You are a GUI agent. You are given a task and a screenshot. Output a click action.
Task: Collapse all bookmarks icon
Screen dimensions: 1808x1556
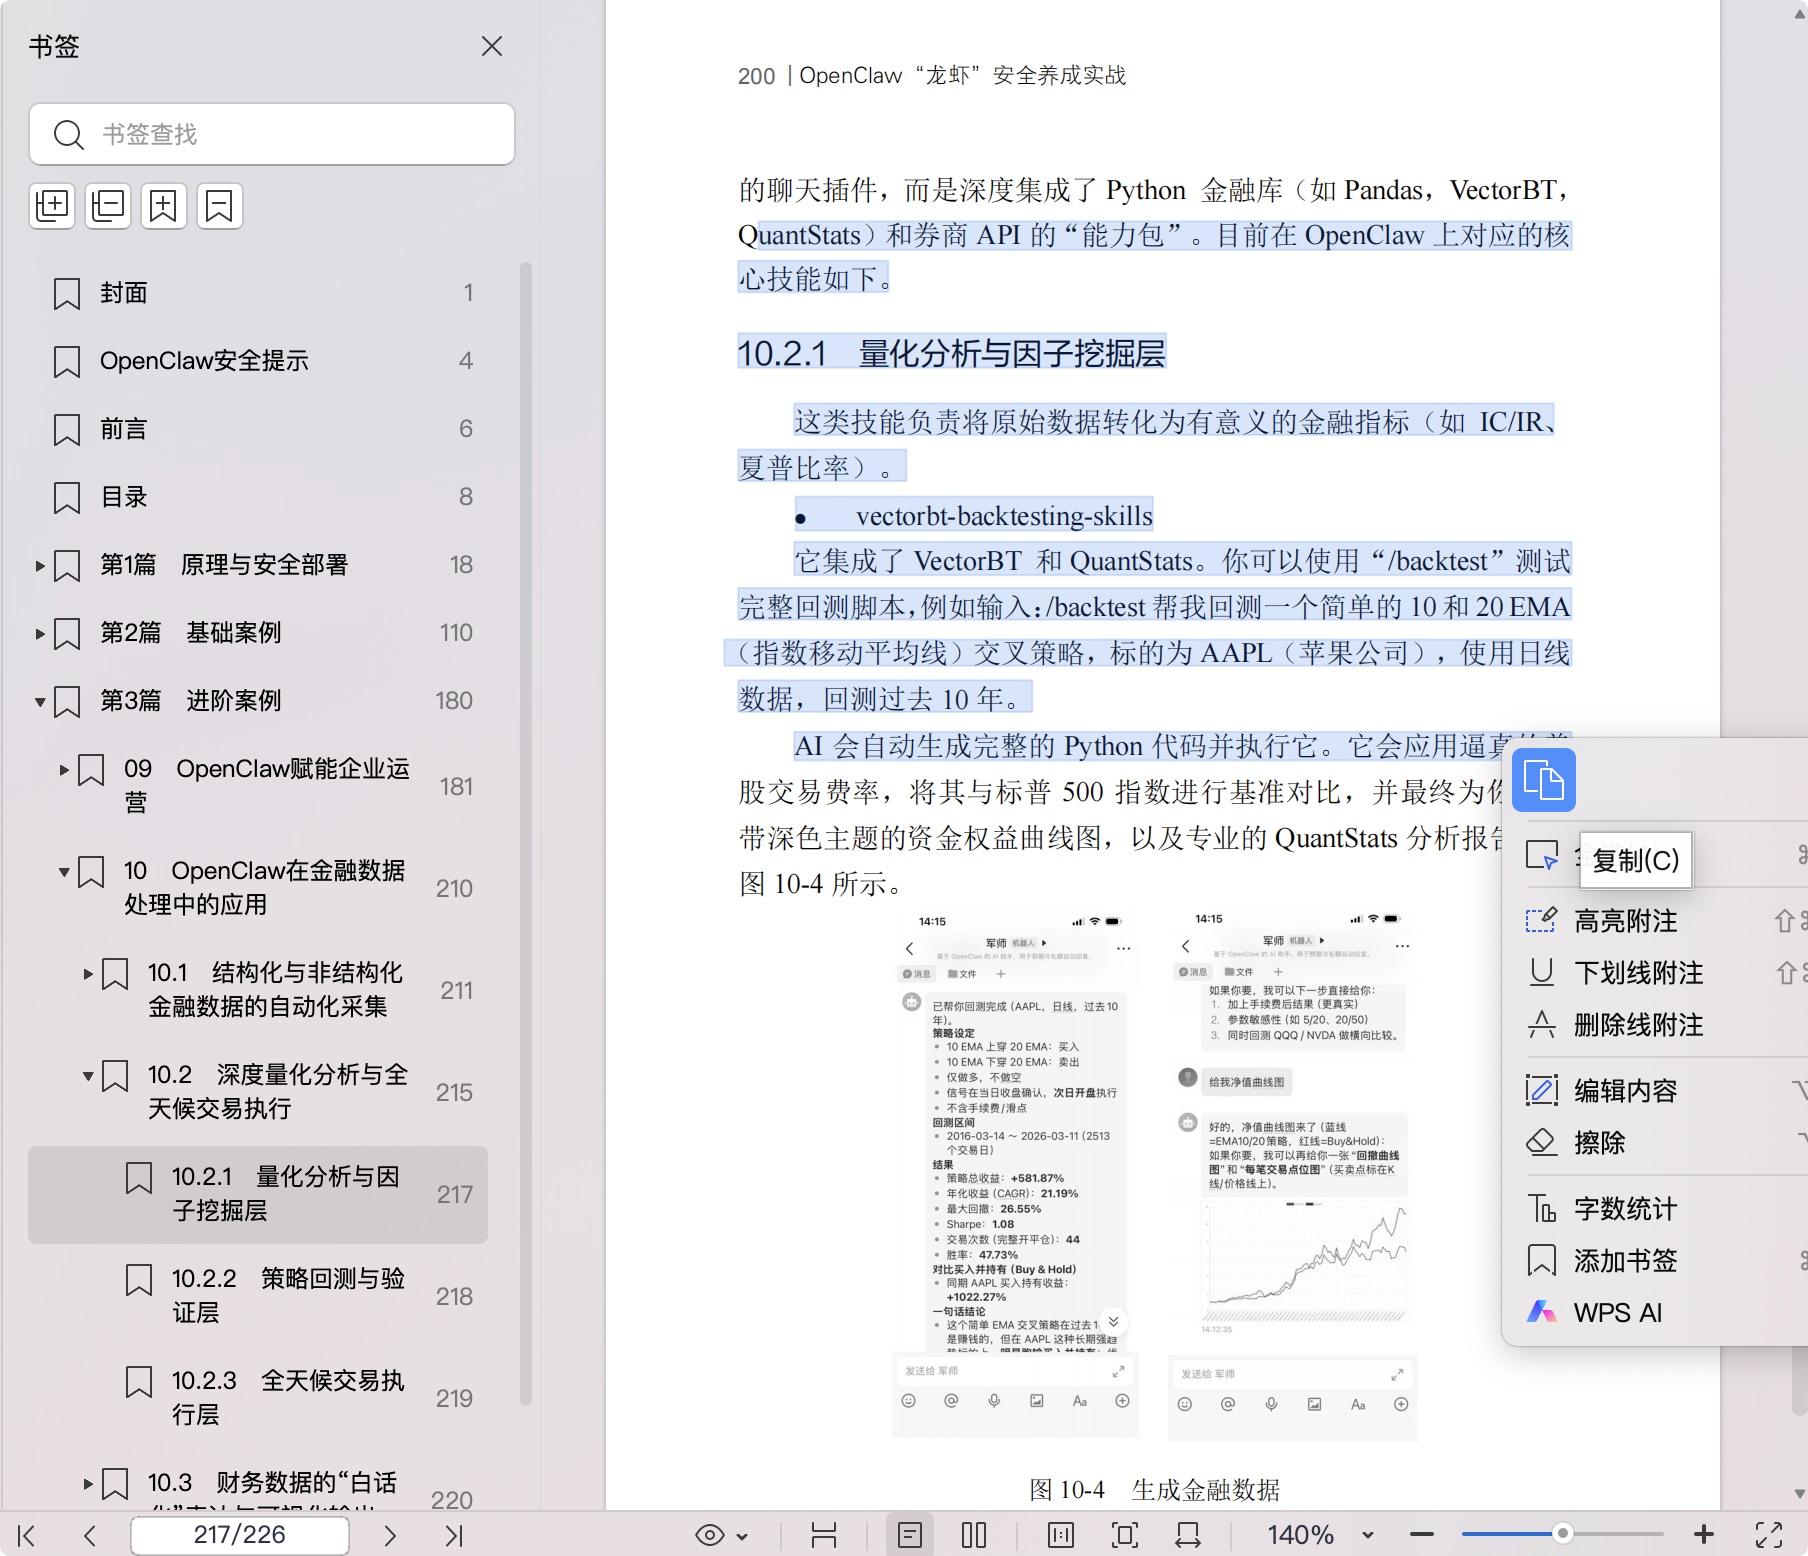(x=108, y=206)
